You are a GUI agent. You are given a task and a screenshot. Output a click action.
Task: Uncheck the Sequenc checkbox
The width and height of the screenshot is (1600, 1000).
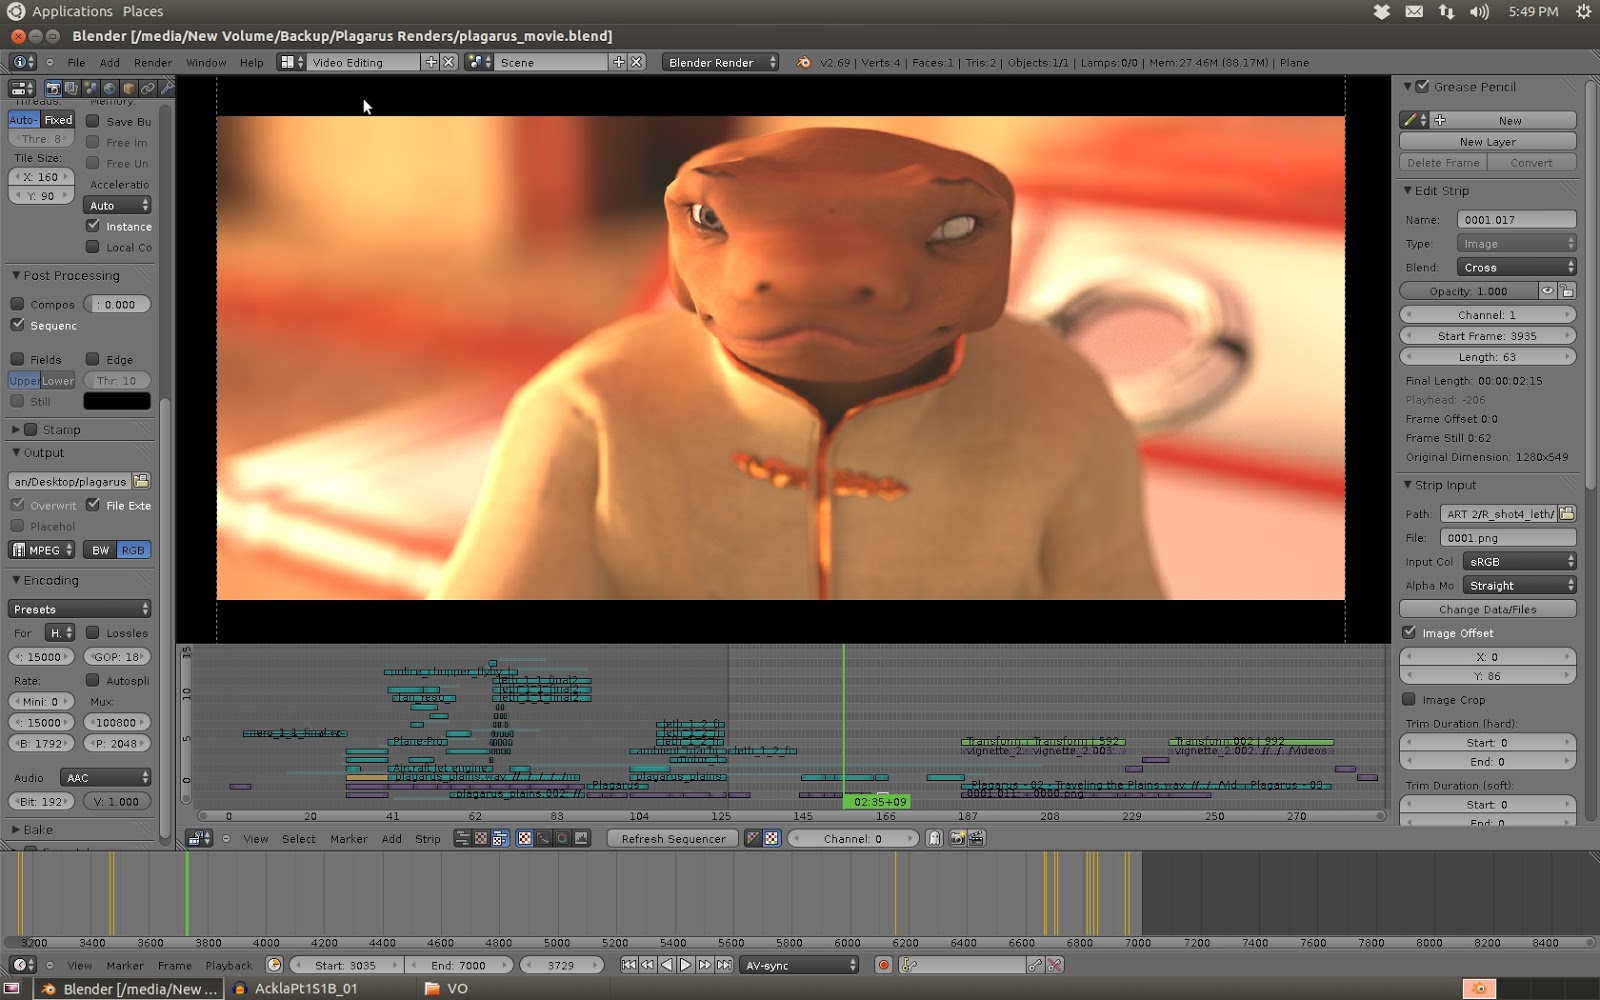(x=17, y=325)
